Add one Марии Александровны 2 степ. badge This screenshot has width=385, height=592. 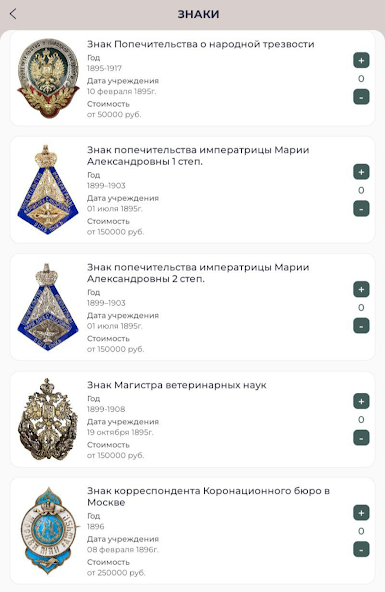point(361,290)
